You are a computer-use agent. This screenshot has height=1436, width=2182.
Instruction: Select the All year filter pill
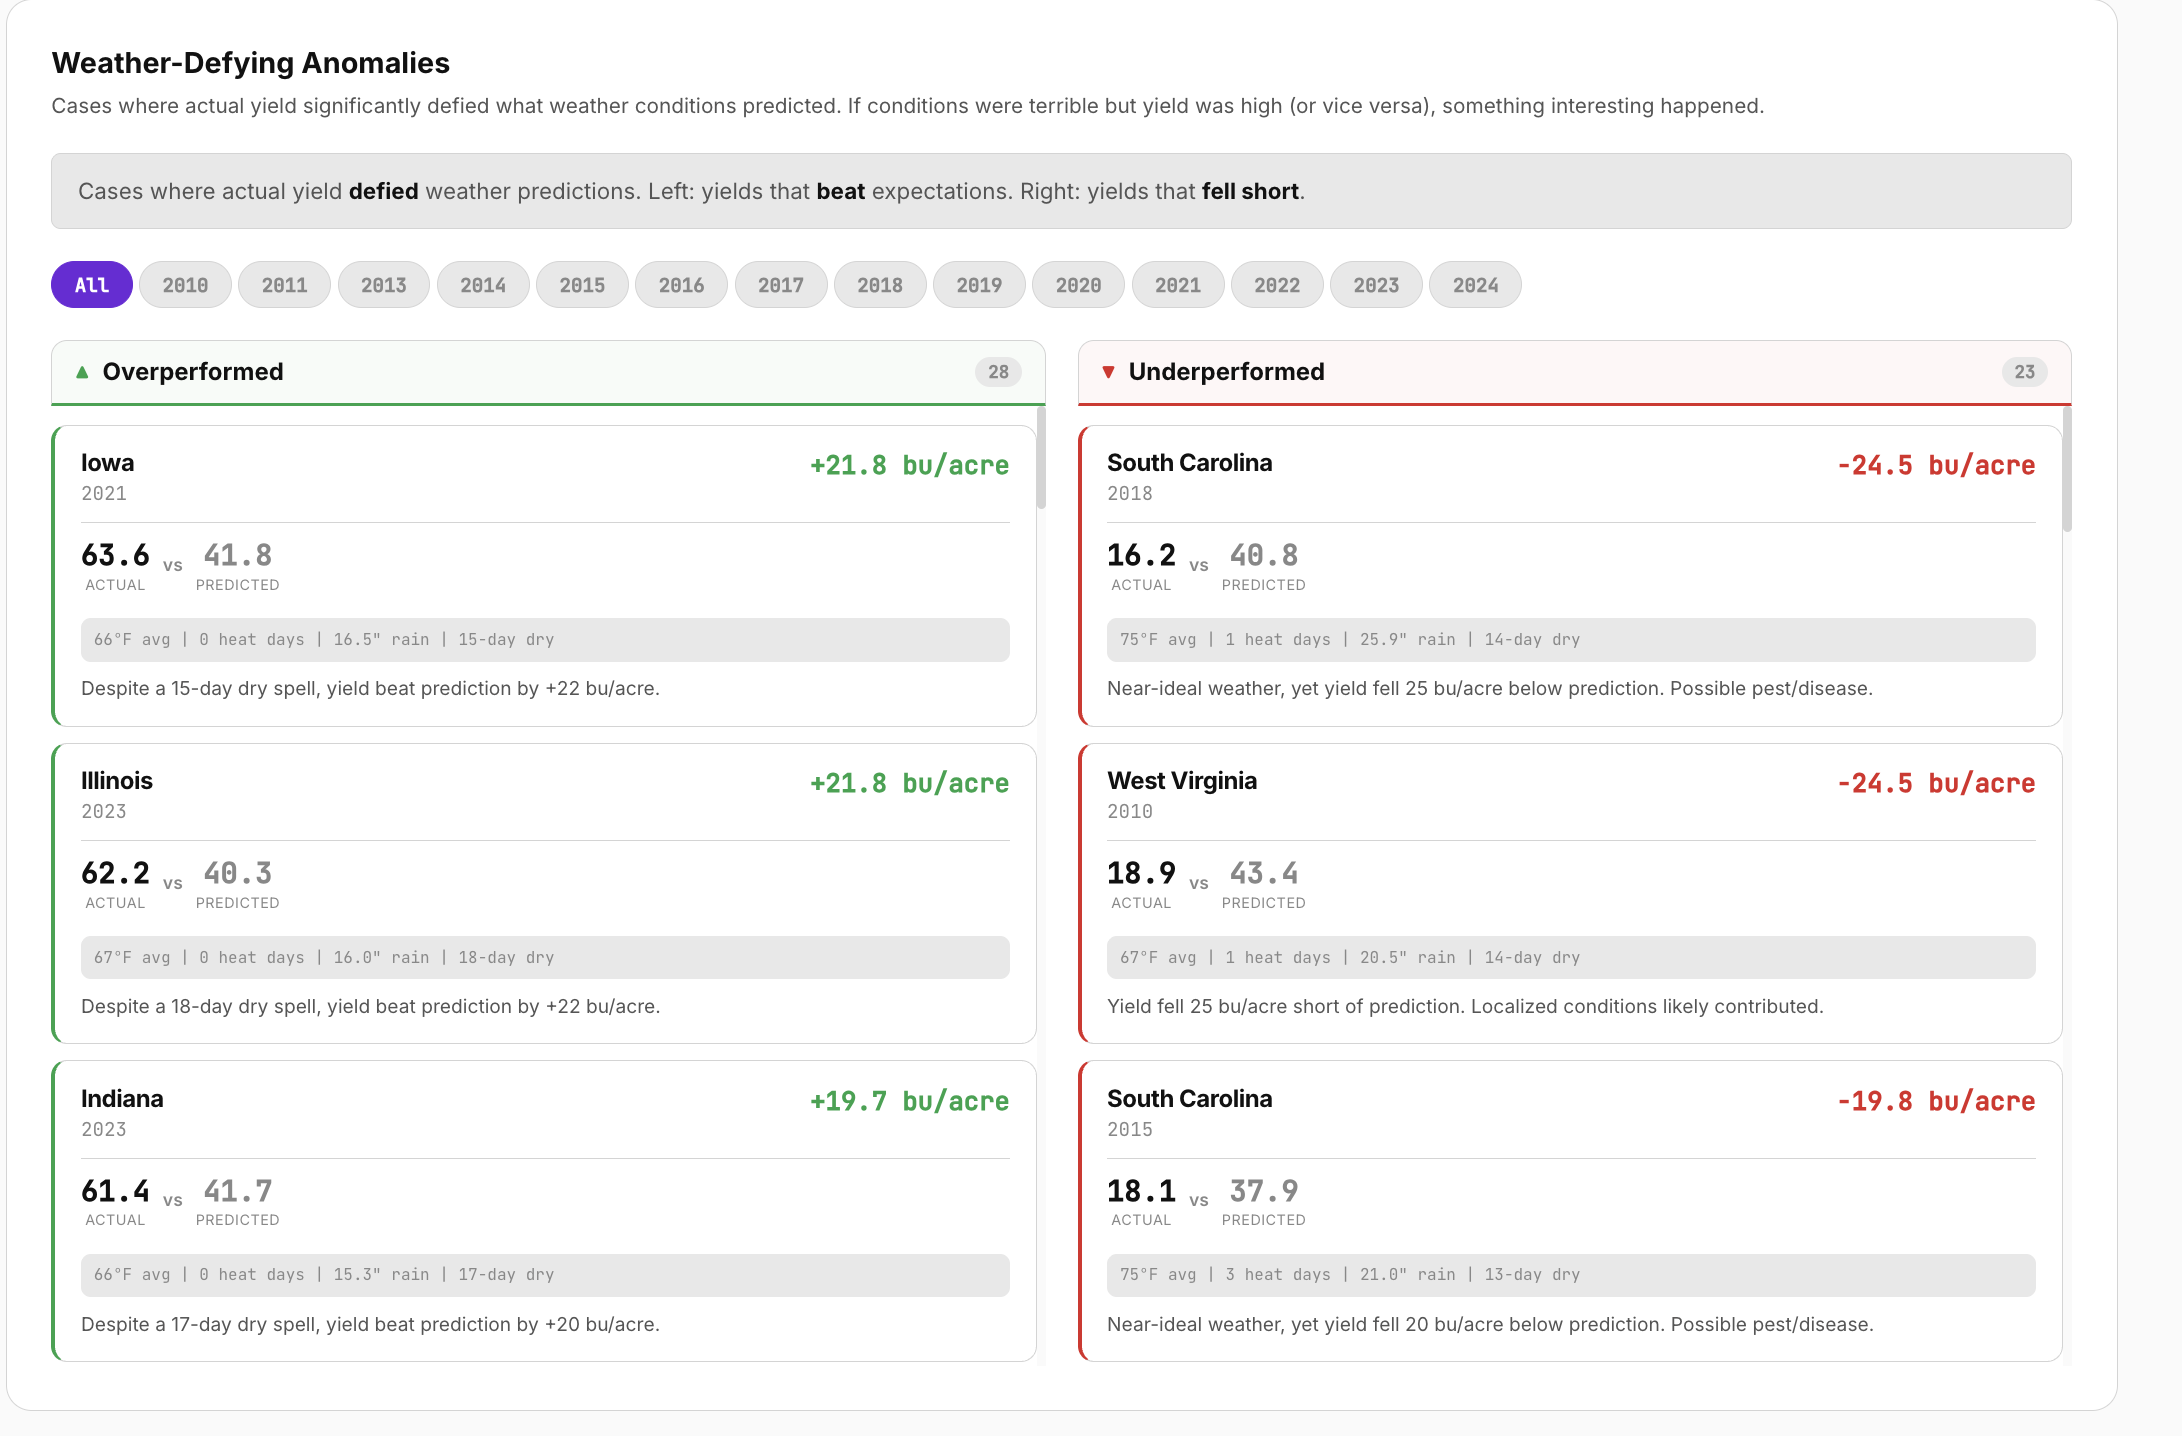pyautogui.click(x=91, y=285)
